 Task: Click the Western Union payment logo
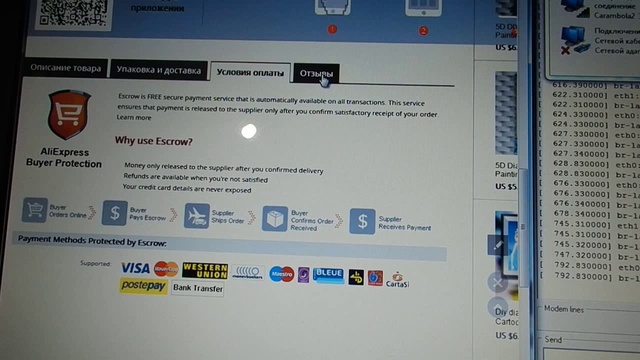[x=205, y=271]
